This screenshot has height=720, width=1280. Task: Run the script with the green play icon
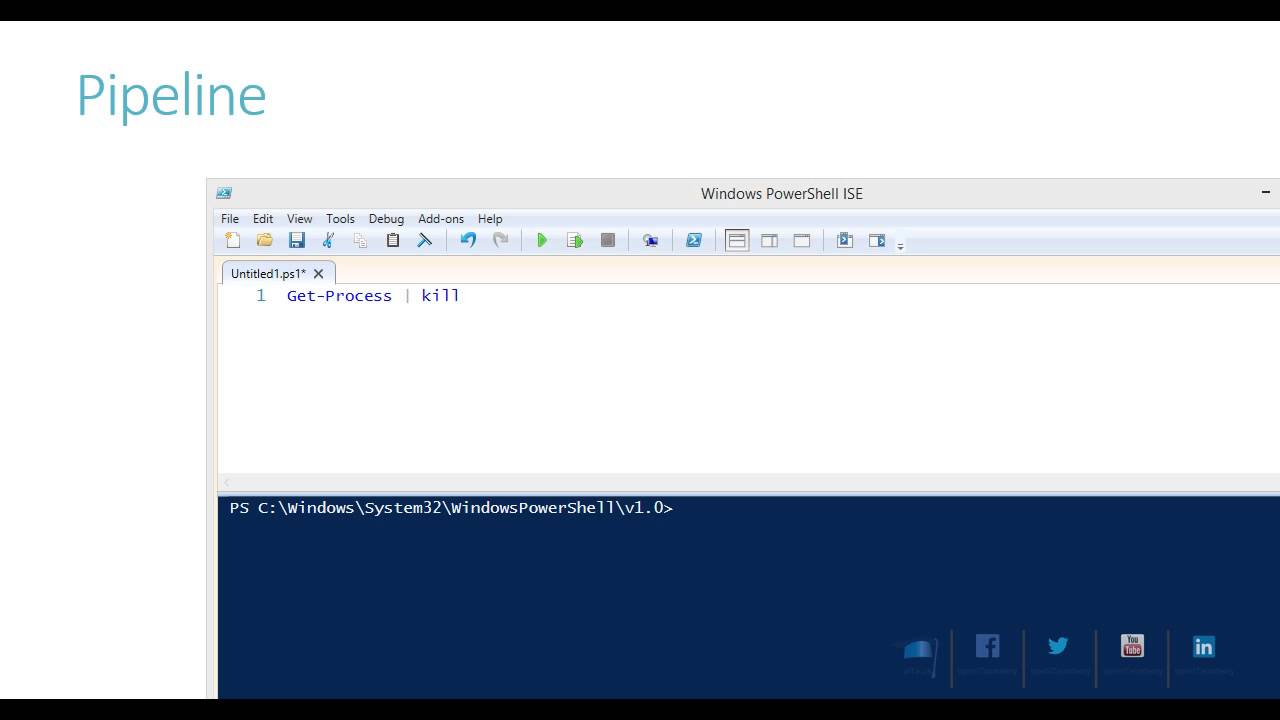[542, 240]
